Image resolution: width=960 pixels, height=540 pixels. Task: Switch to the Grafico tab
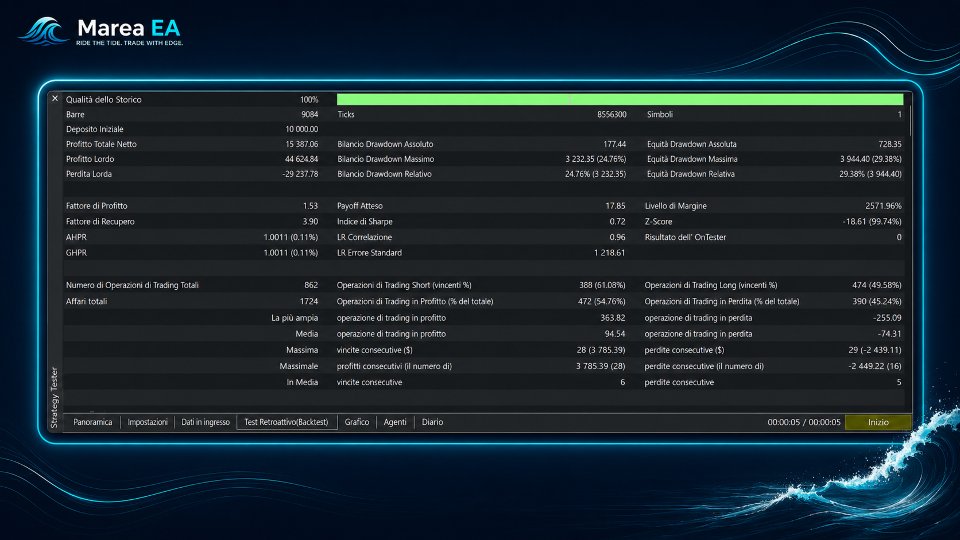pyautogui.click(x=357, y=422)
